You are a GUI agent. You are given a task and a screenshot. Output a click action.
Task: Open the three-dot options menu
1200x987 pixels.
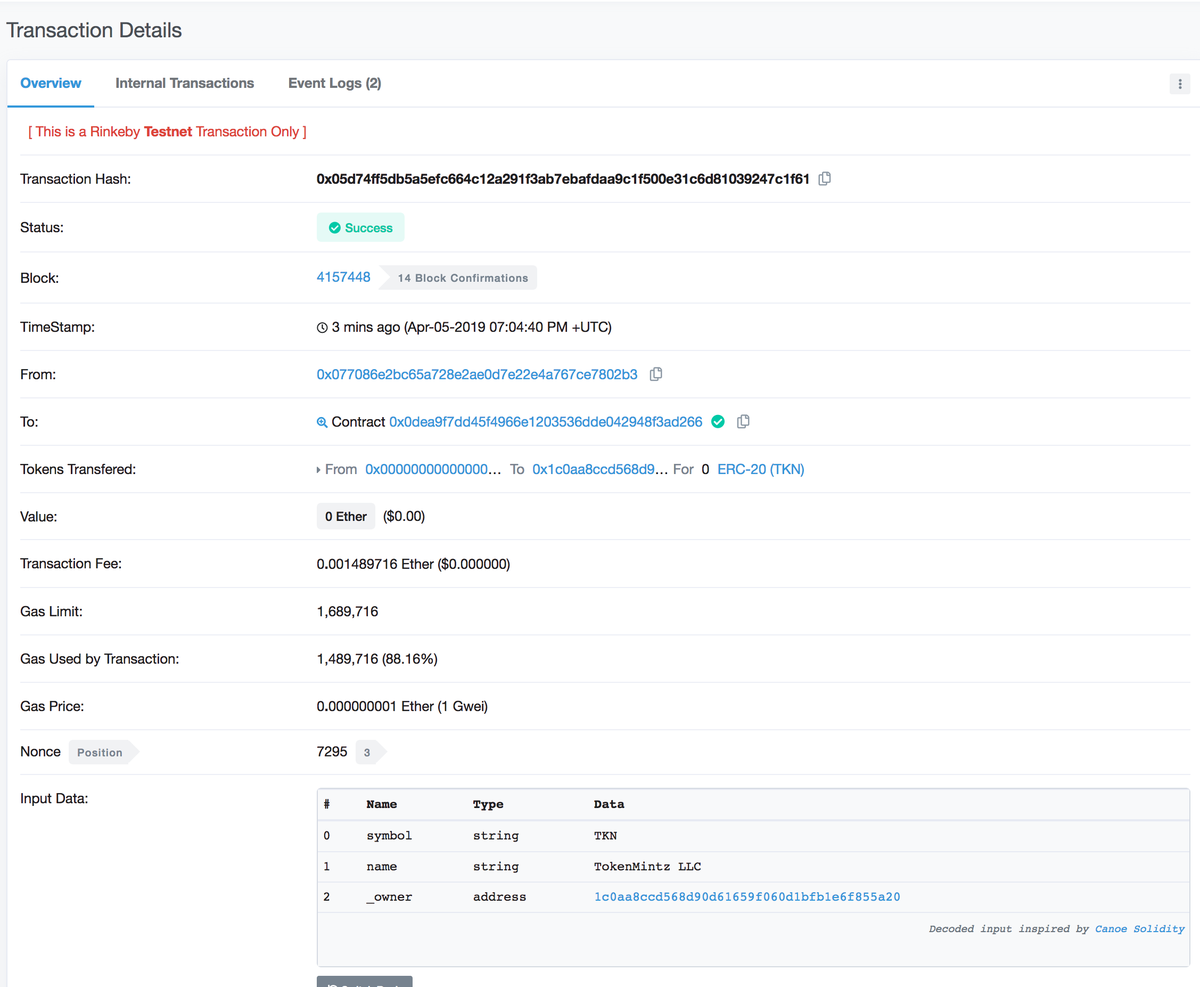tap(1180, 84)
